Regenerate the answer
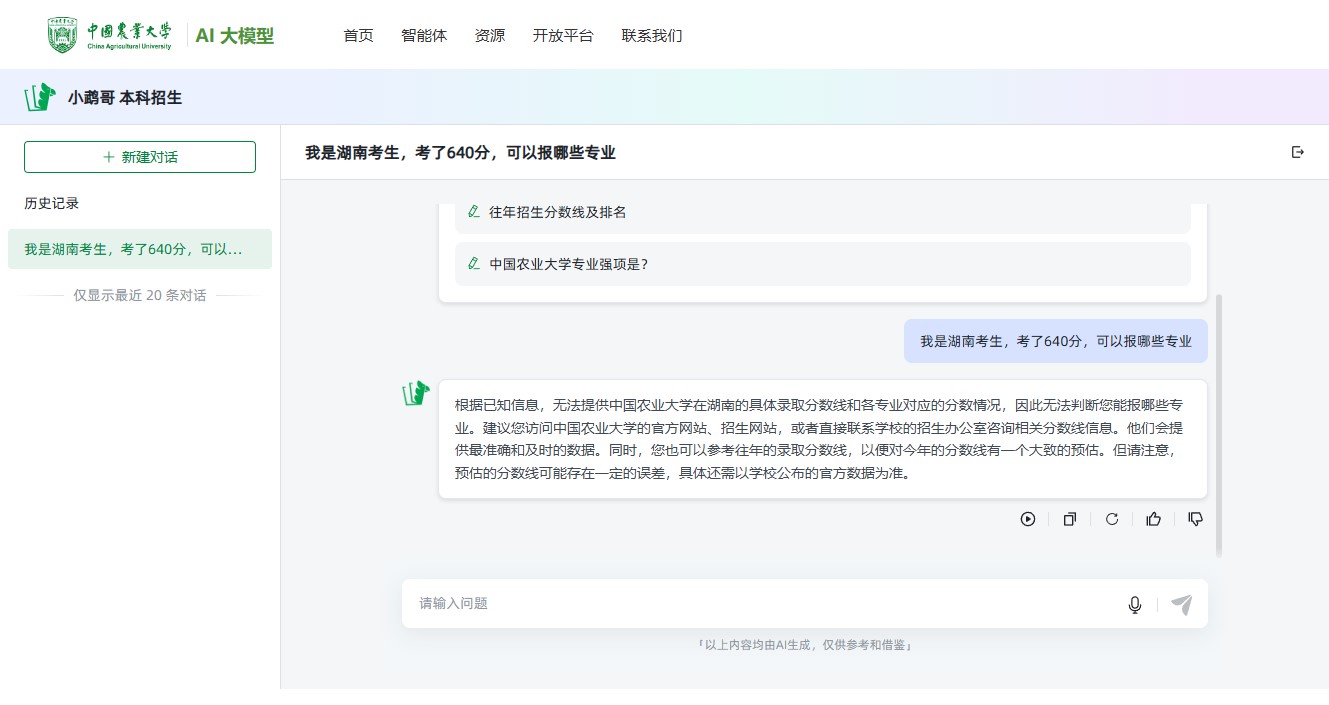Screen dimensions: 1329x705 1111,519
